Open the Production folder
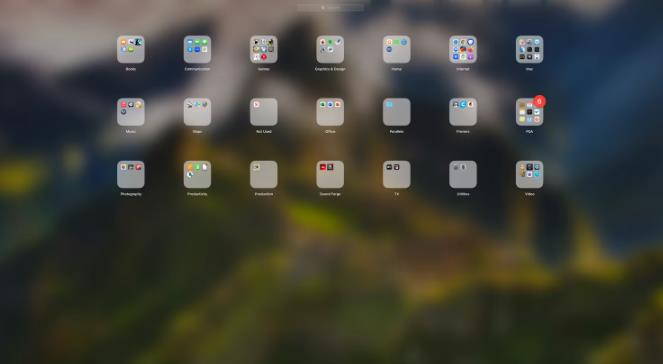 (264, 175)
